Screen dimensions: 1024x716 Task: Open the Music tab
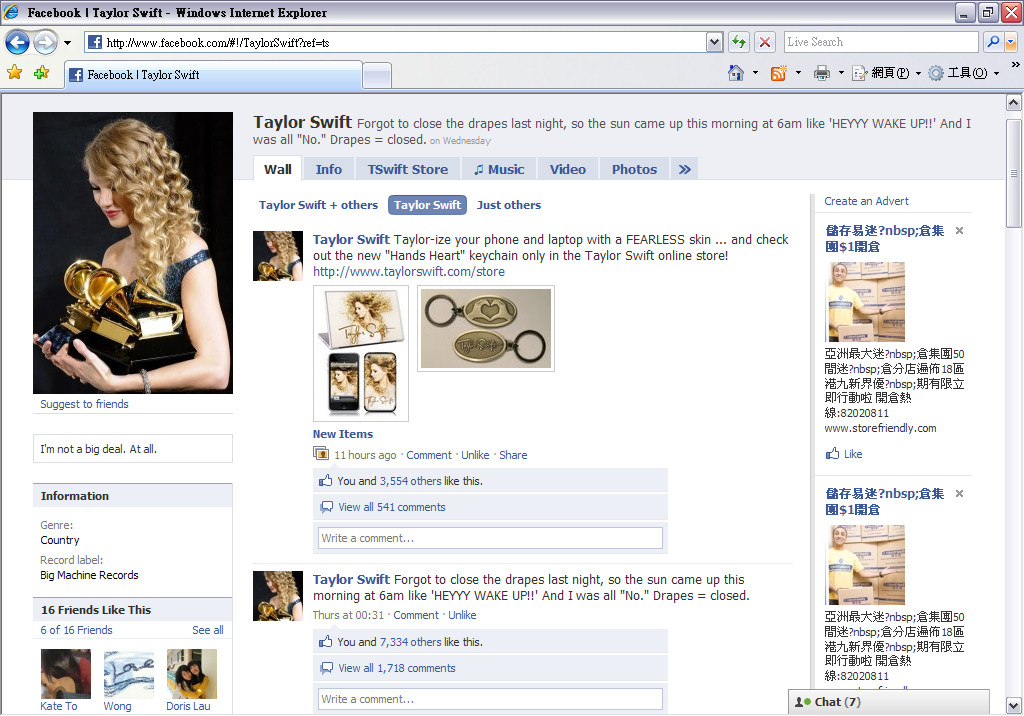coord(499,169)
